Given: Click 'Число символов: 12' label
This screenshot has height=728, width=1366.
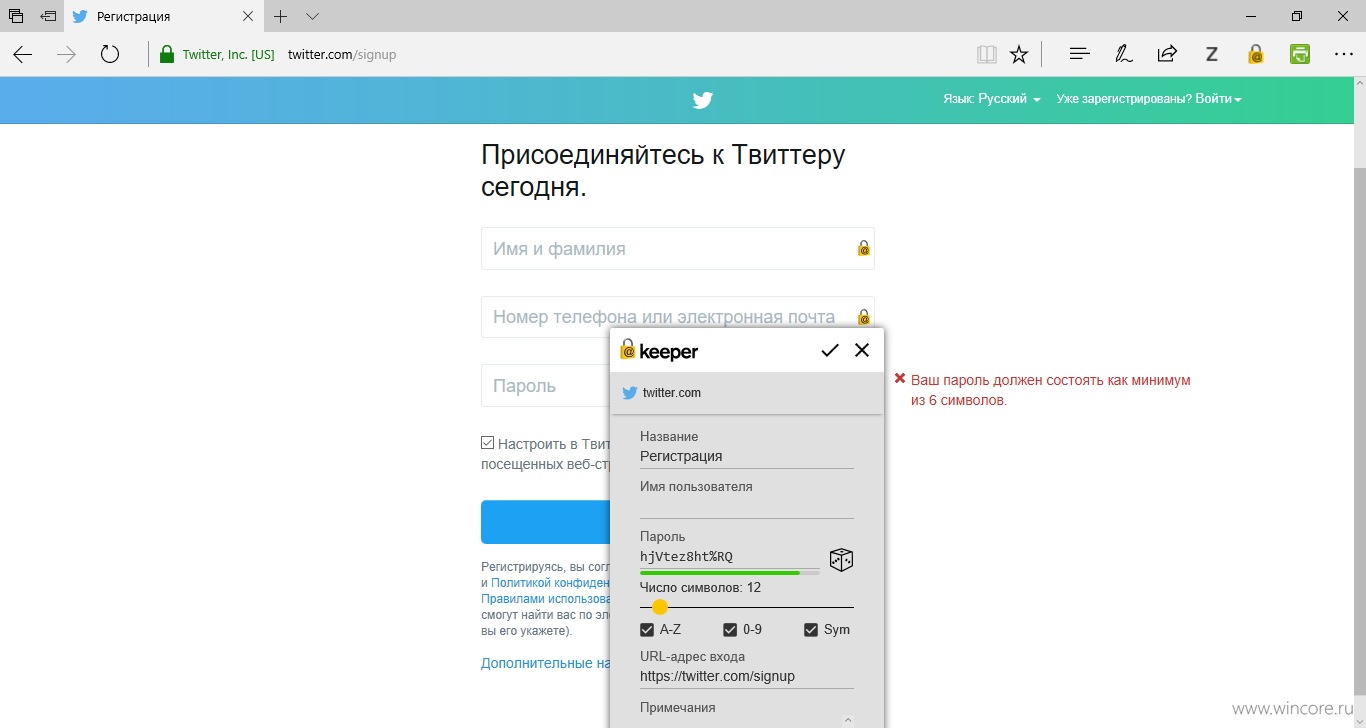Looking at the screenshot, I should tap(700, 588).
